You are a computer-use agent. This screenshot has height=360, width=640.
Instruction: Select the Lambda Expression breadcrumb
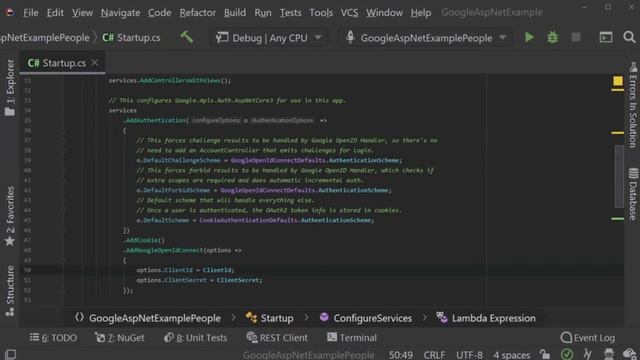tap(486, 318)
